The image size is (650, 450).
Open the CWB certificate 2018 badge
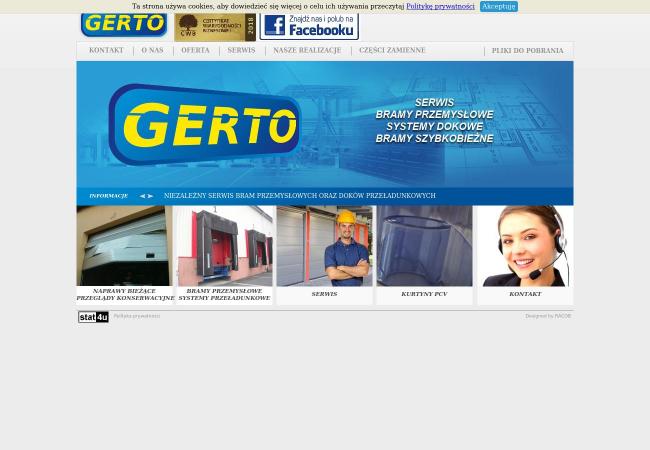215,27
